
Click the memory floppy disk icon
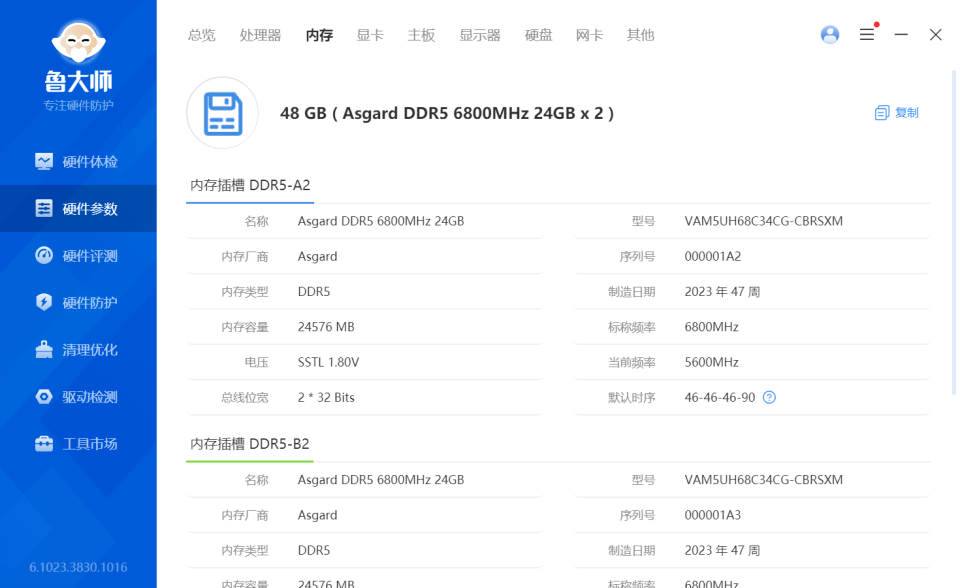click(x=222, y=113)
